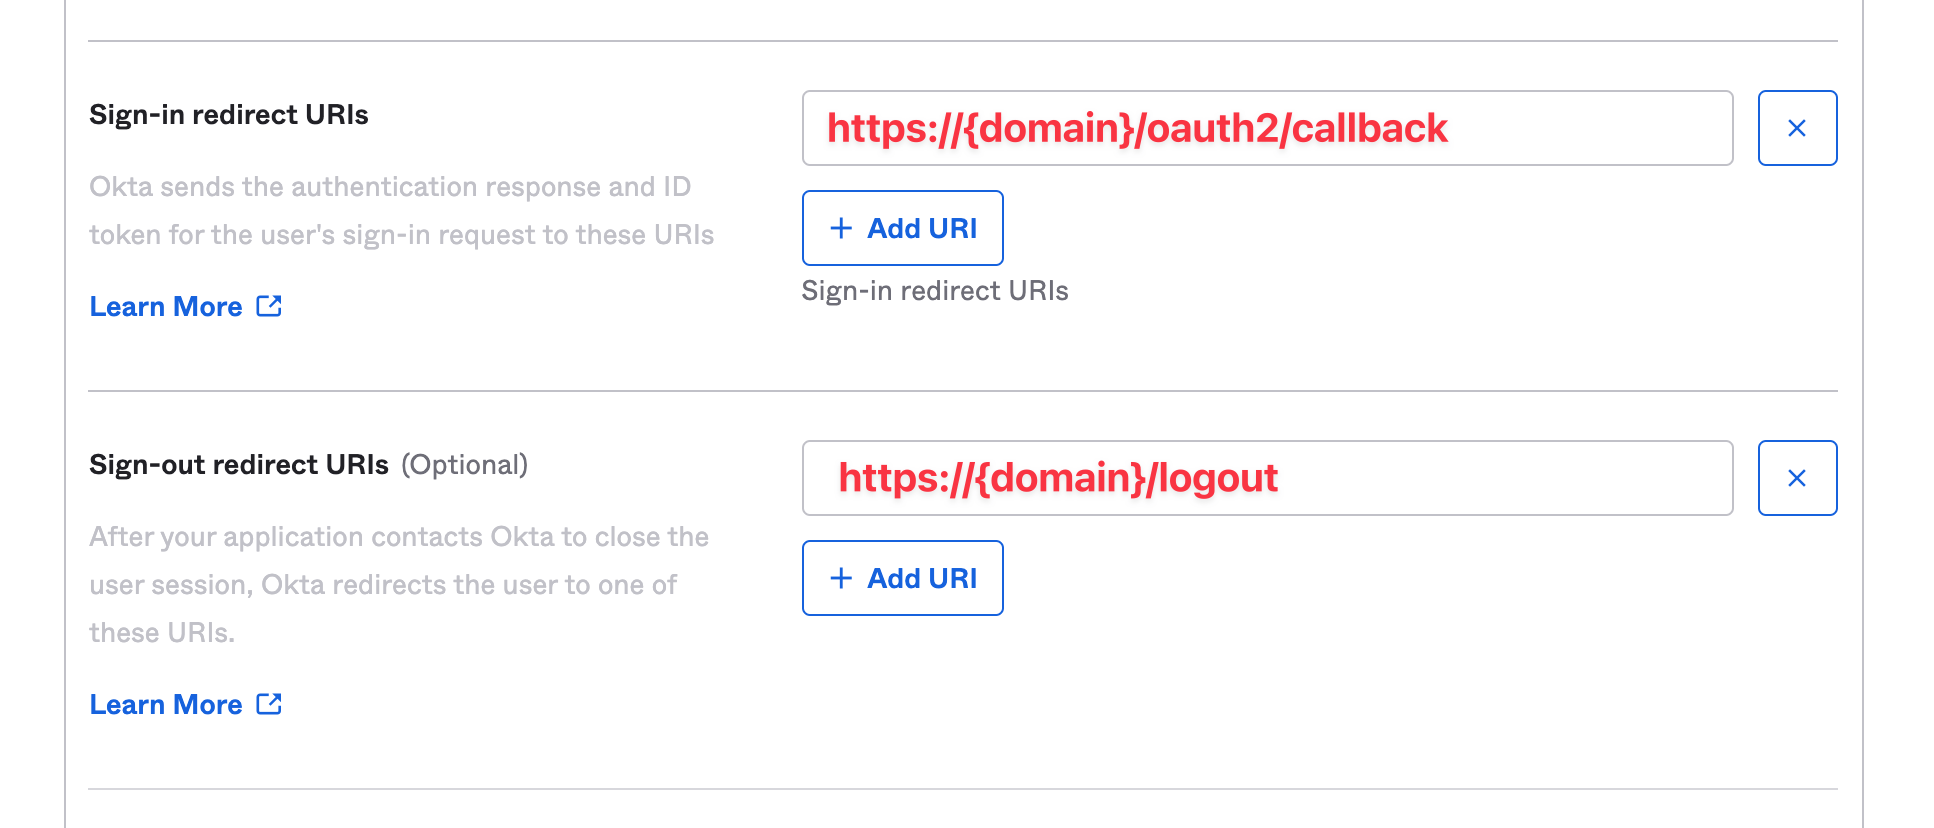Click the external link icon beside Sign-out Learn More
Viewport: 1934px width, 828px height.
tap(268, 704)
